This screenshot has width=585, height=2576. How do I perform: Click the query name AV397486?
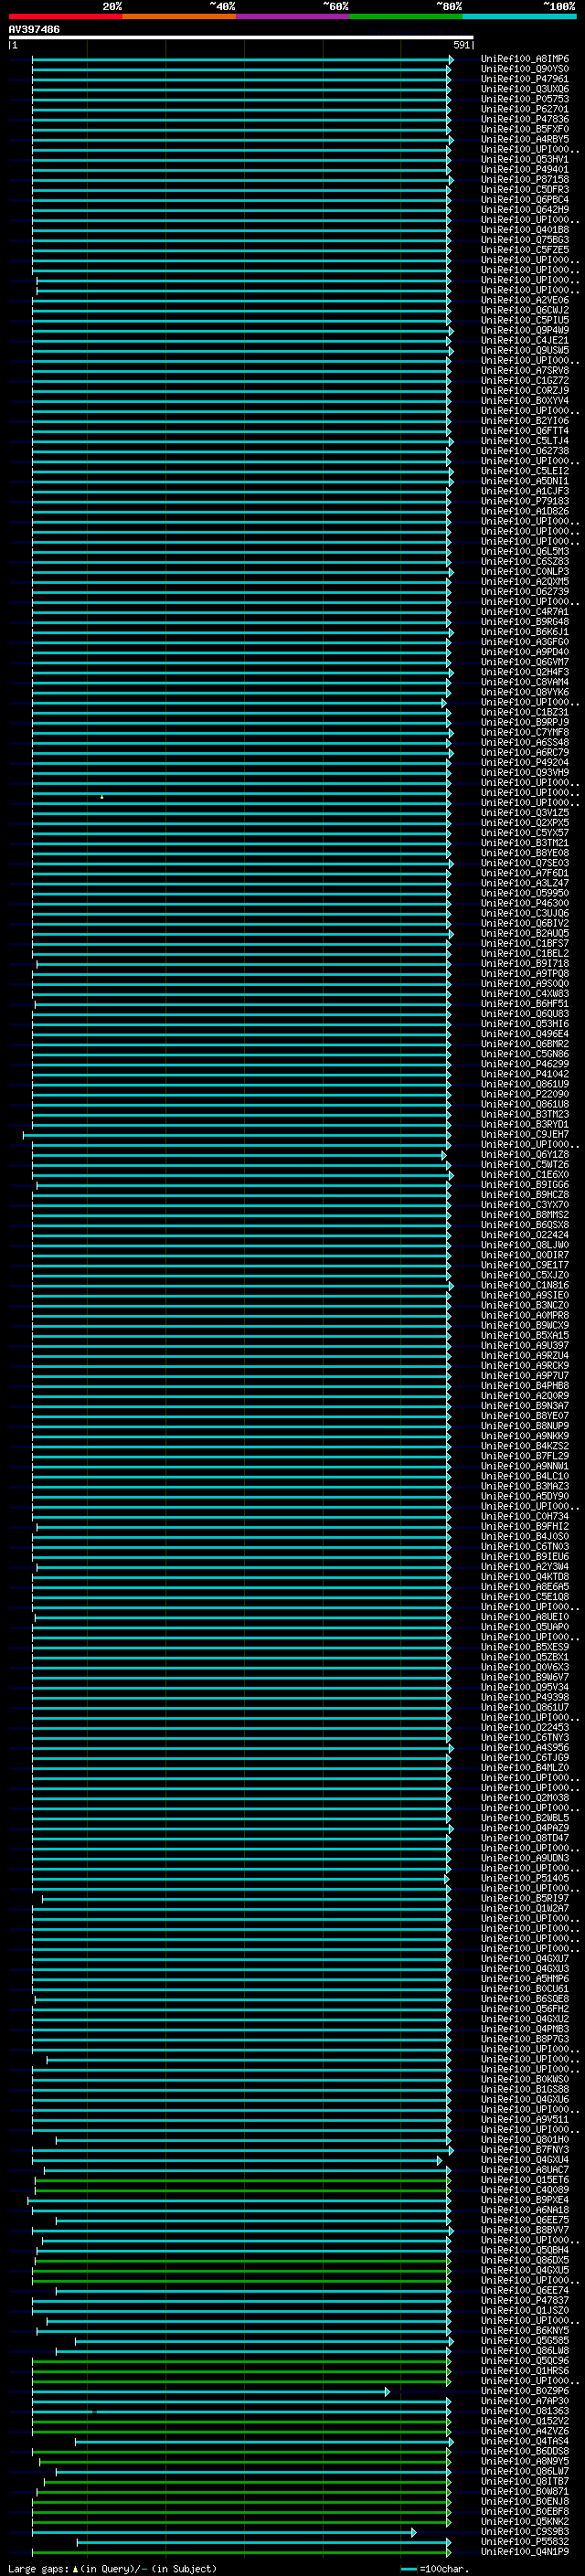click(34, 30)
